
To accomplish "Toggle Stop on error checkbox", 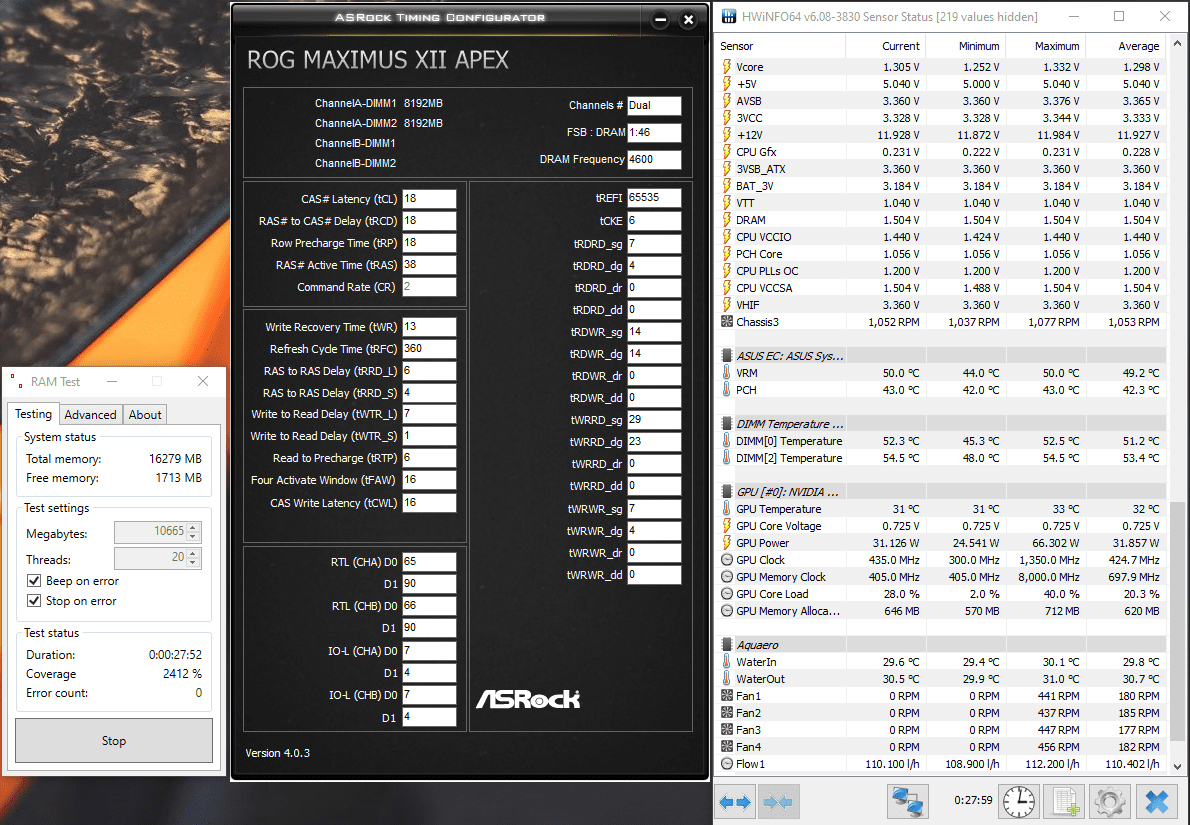I will click(x=33, y=600).
